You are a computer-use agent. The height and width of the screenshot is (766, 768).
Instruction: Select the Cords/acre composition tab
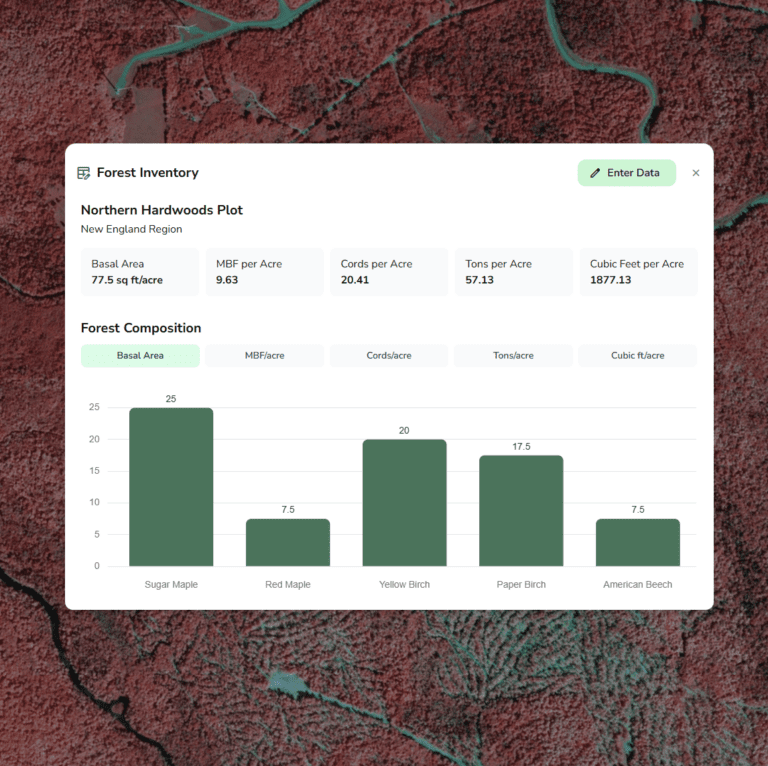389,355
